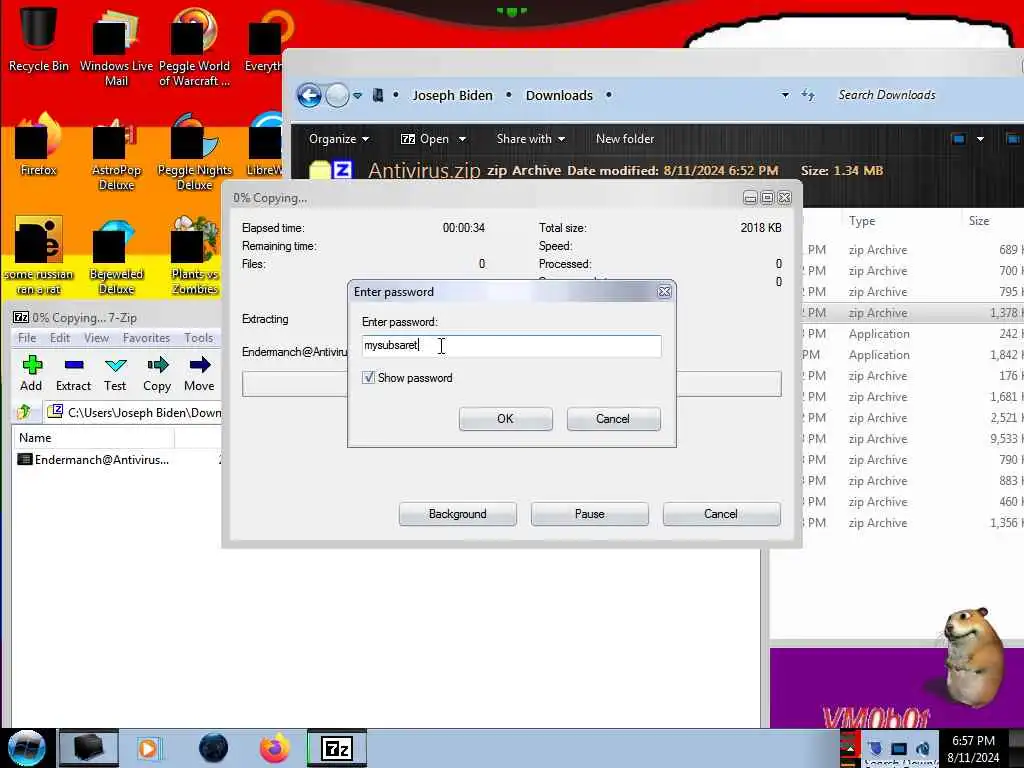1024x768 pixels.
Task: Click the Name column header in 7-Zip
Action: [93, 438]
